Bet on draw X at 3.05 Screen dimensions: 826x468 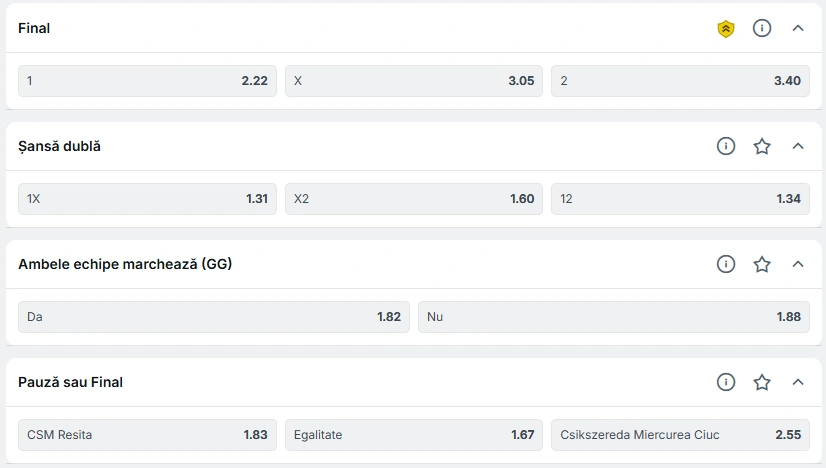414,81
